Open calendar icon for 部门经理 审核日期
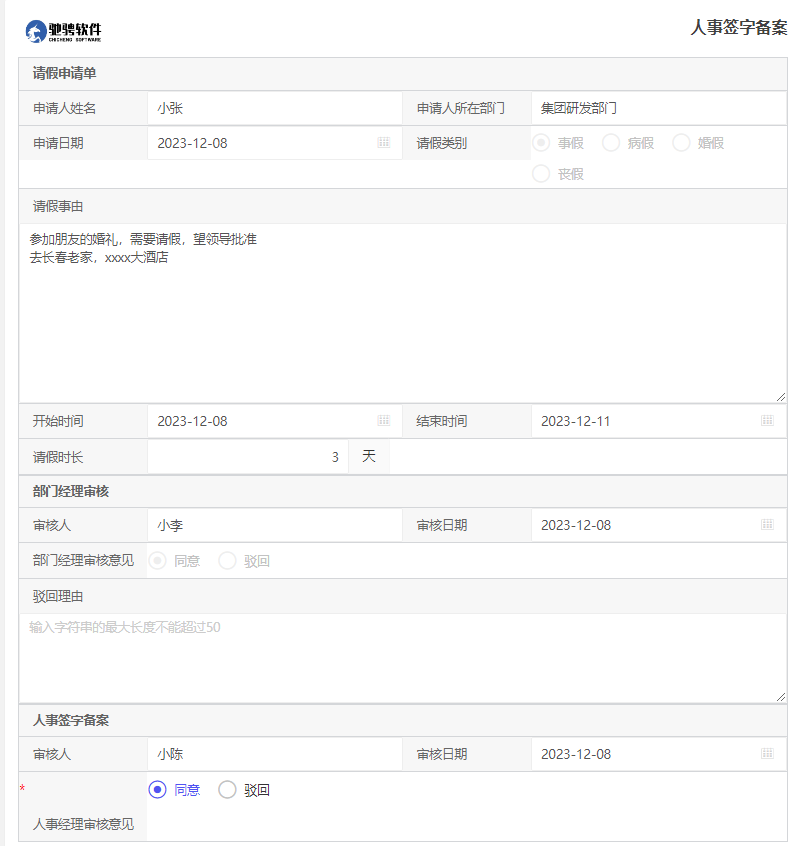 [x=767, y=525]
